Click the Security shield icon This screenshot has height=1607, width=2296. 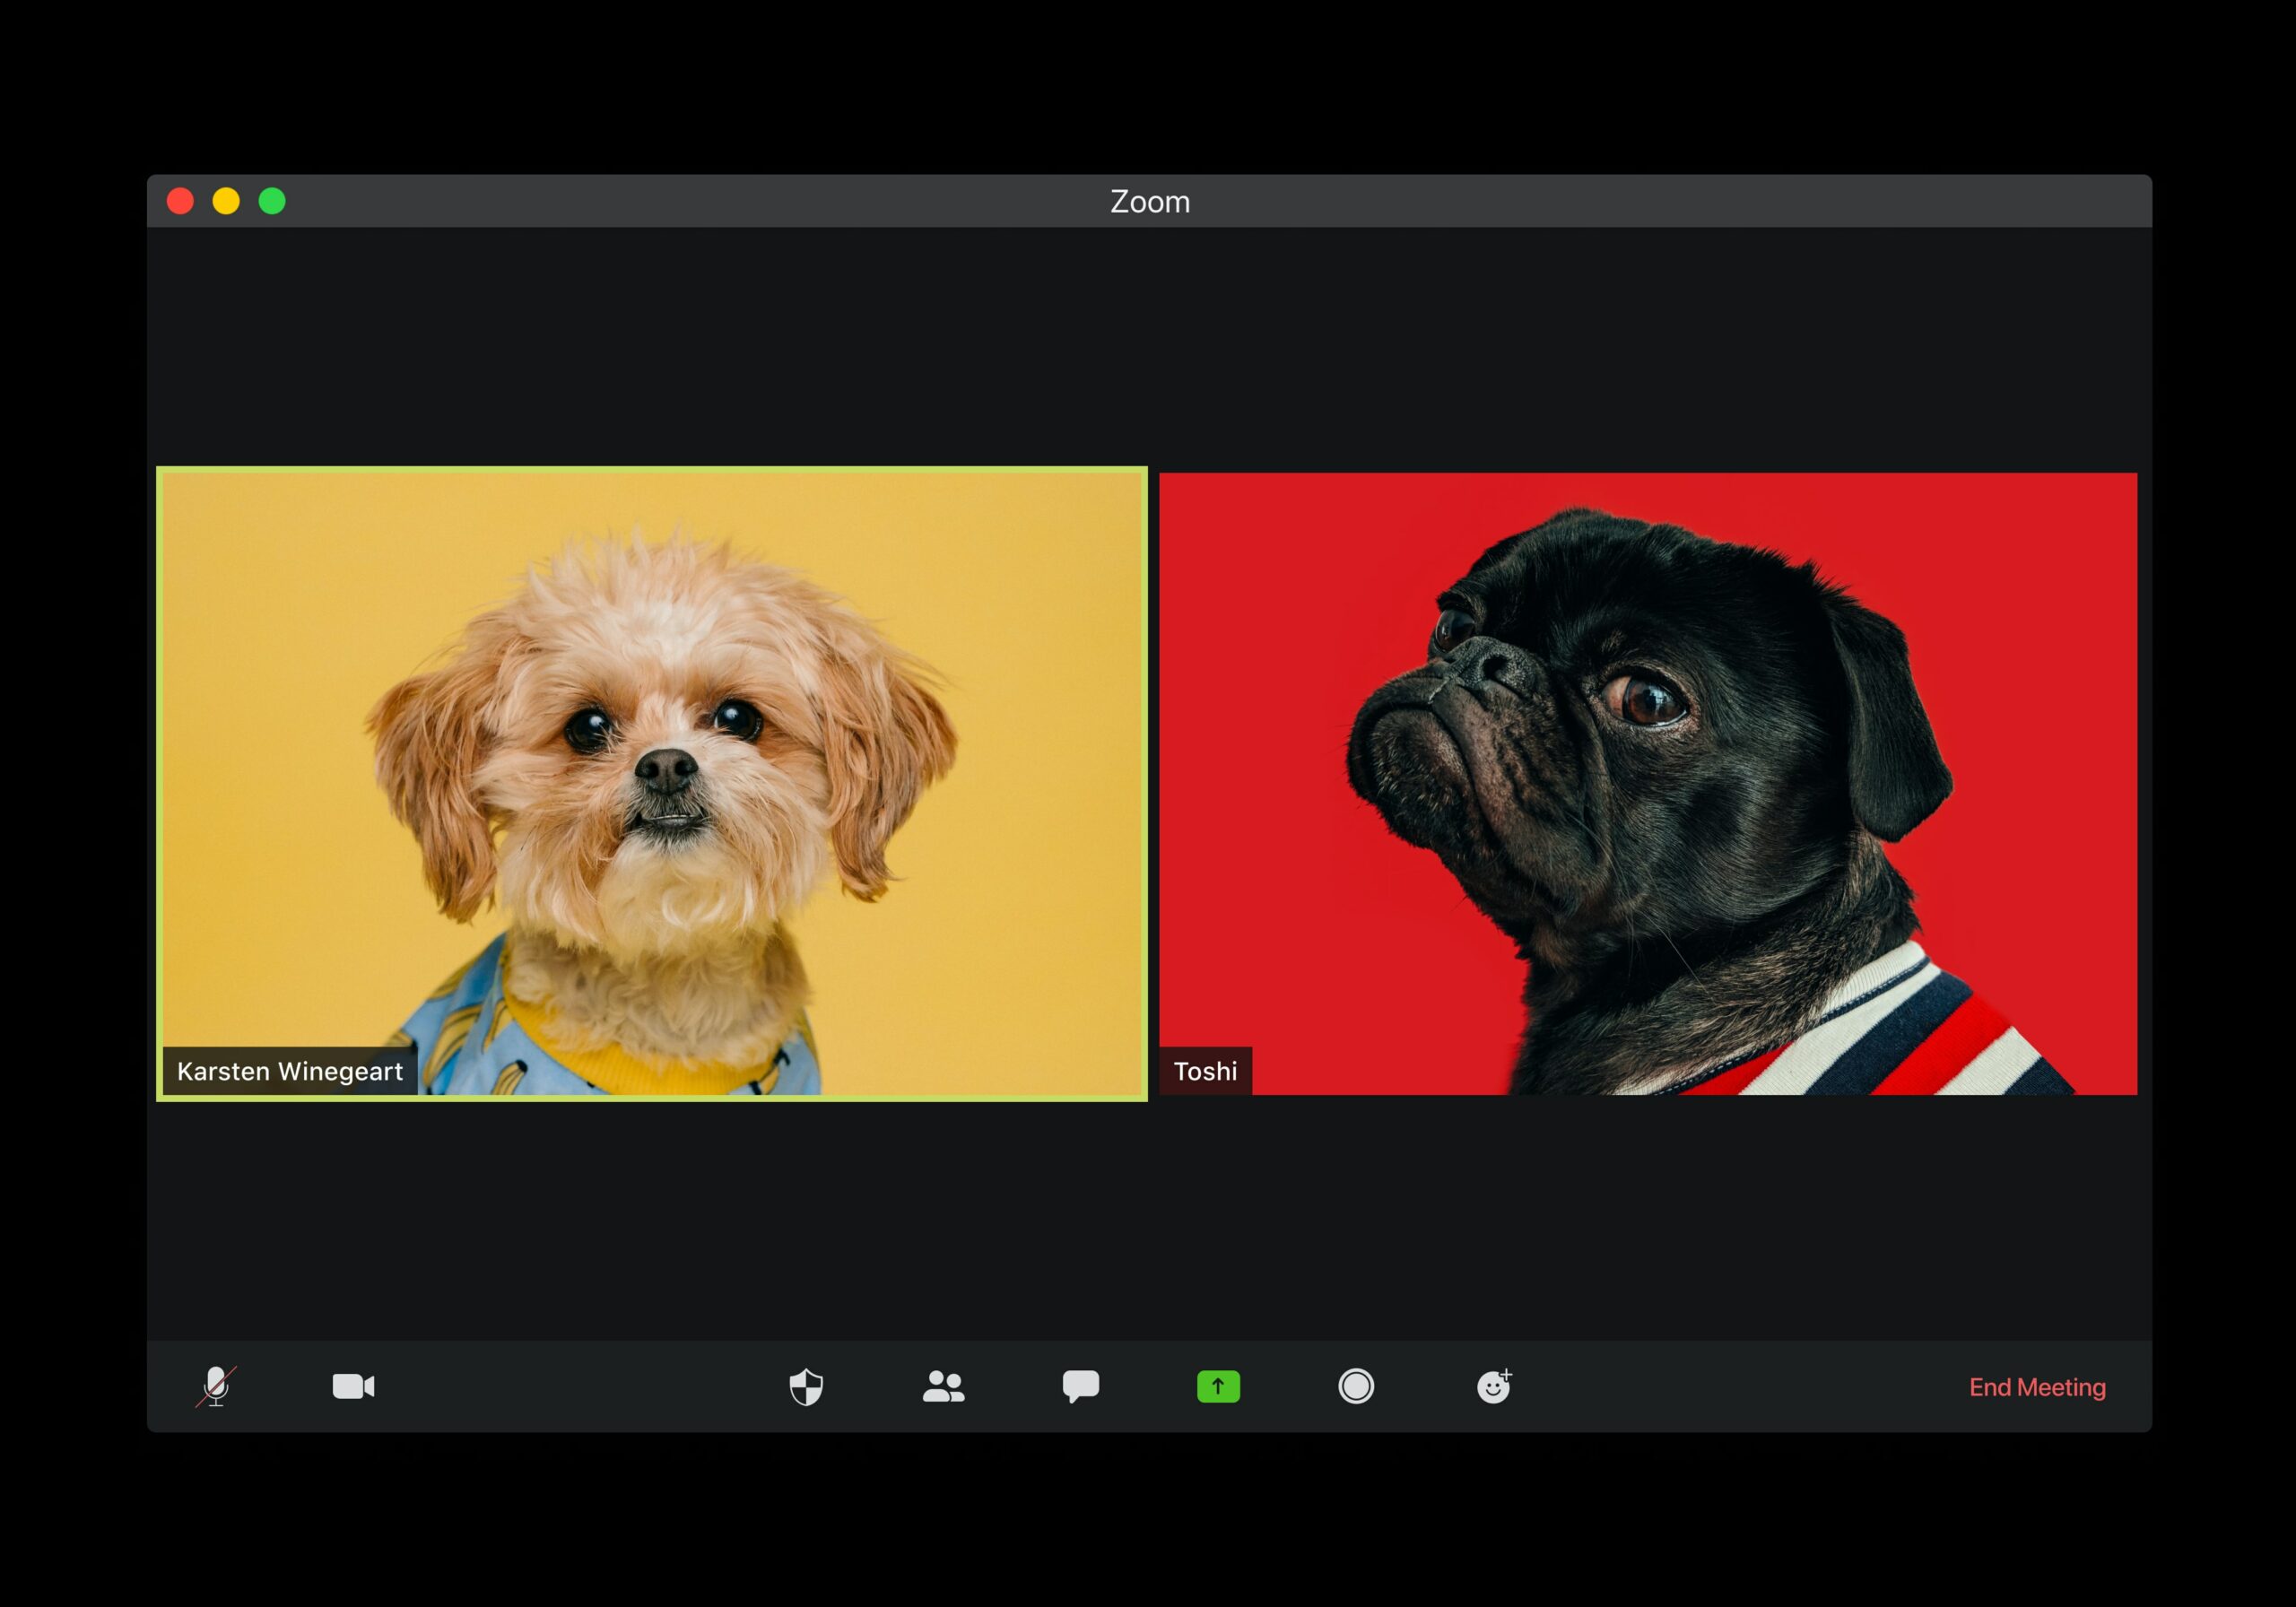click(806, 1387)
